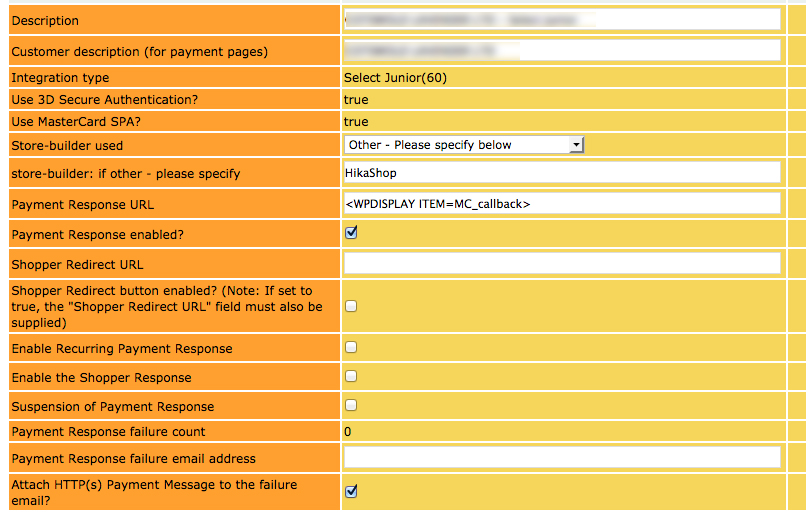Click the Select Junior(60) value text
Viewport: 806px width, 519px height.
click(x=395, y=78)
